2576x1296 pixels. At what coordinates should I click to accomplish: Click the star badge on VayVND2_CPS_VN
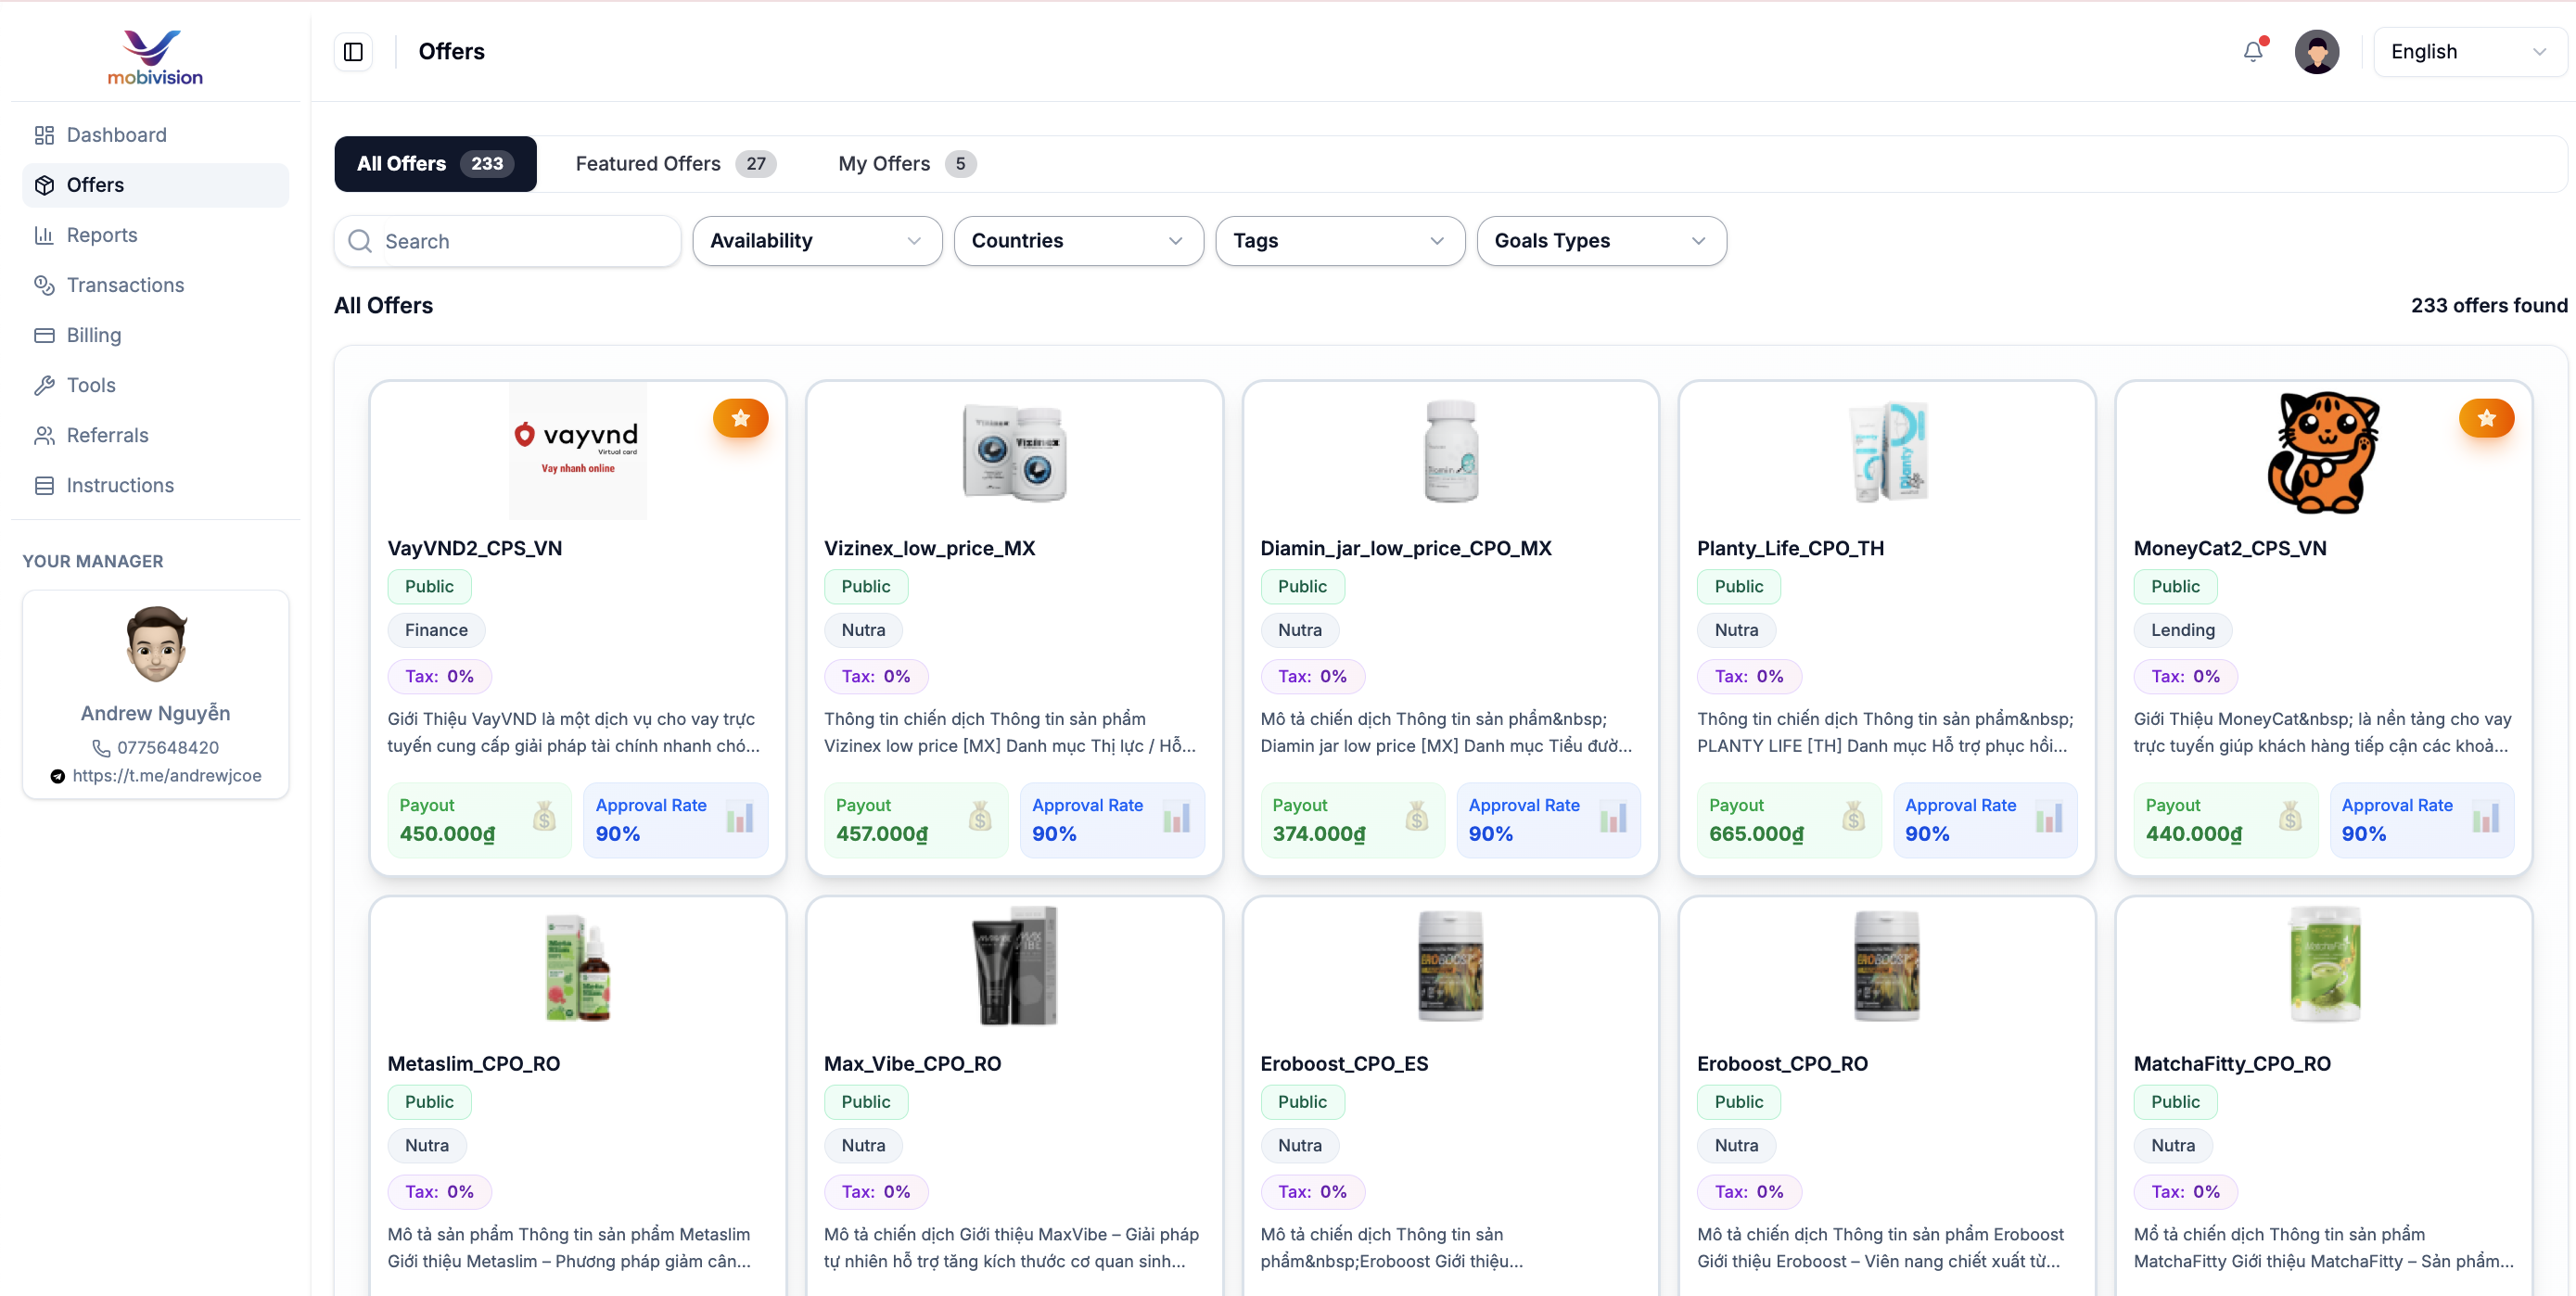pyautogui.click(x=740, y=418)
